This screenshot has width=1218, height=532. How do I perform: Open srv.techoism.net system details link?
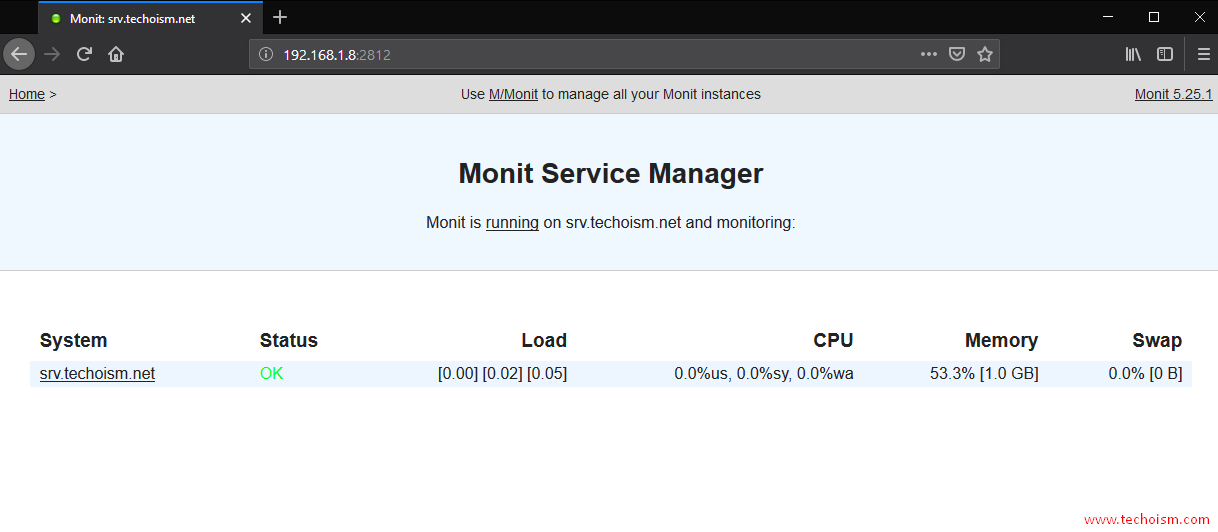coord(97,374)
